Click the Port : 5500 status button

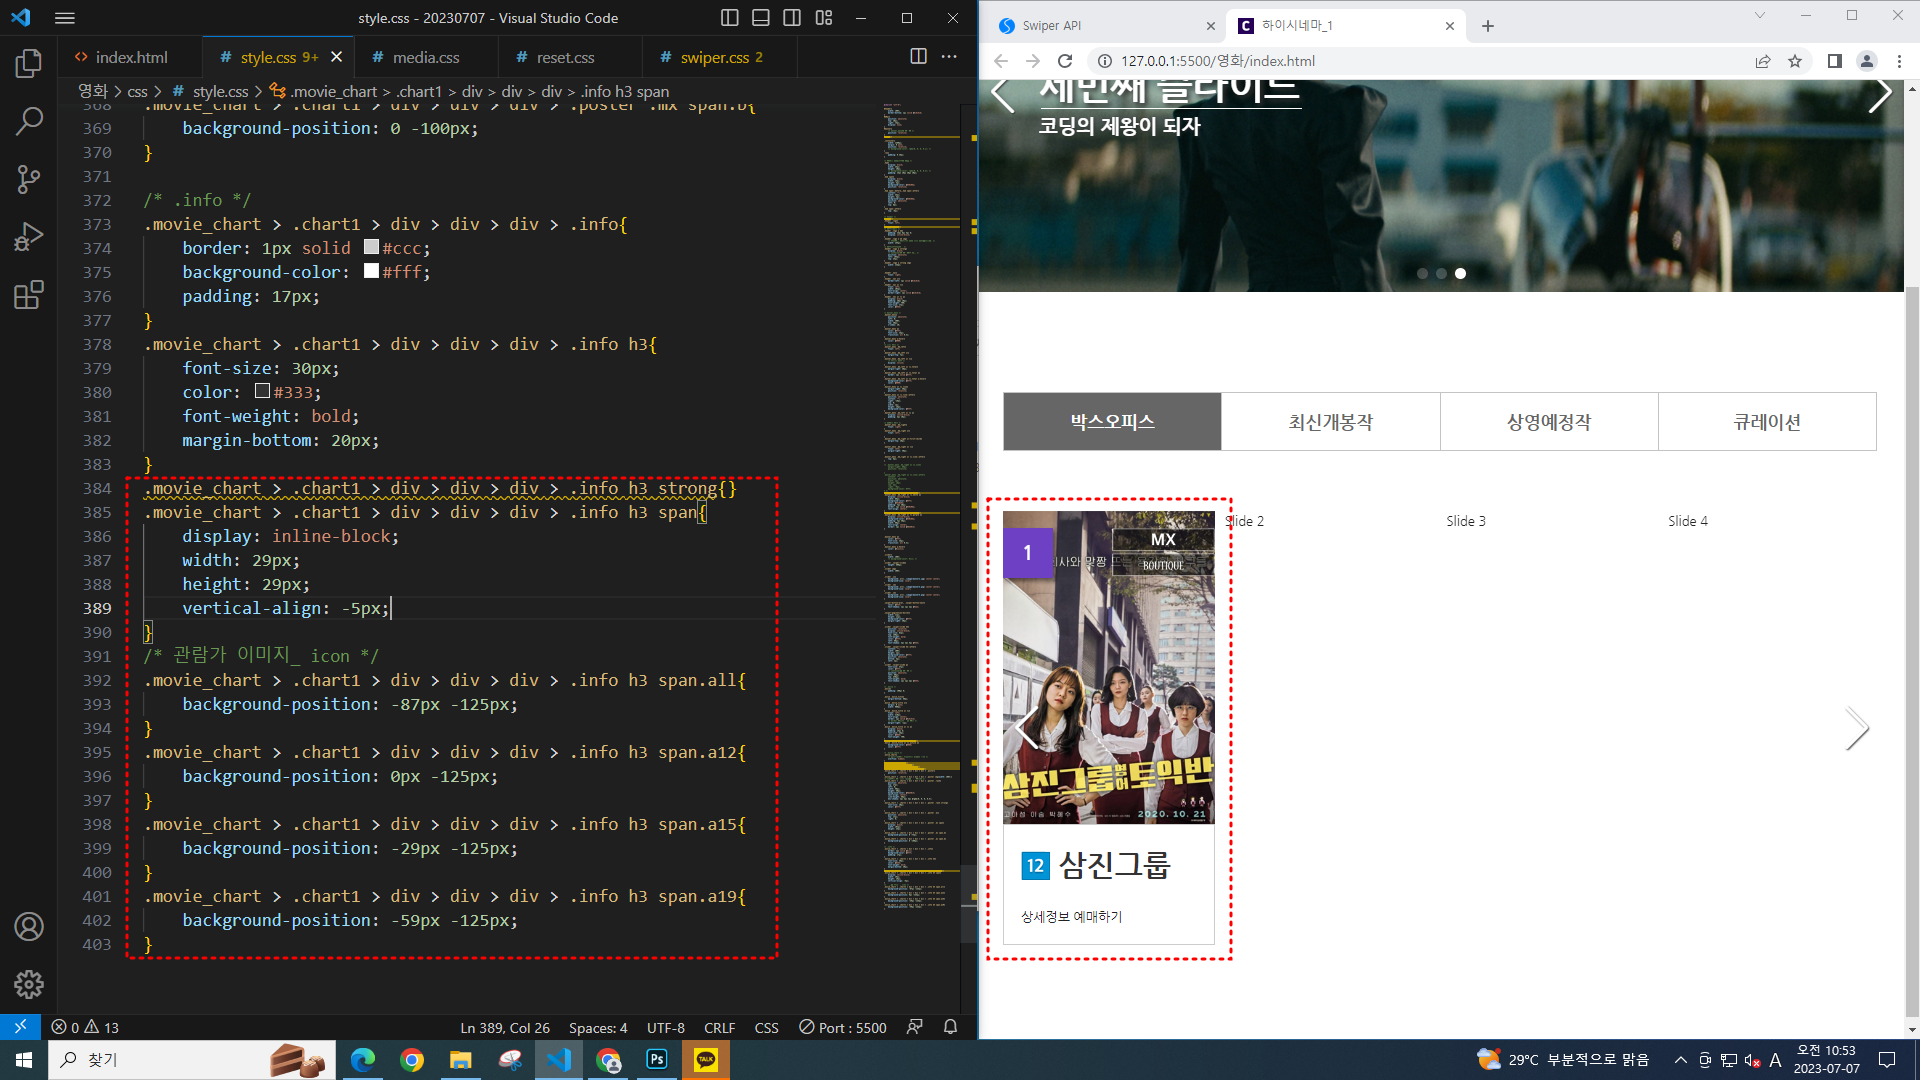coord(843,1027)
